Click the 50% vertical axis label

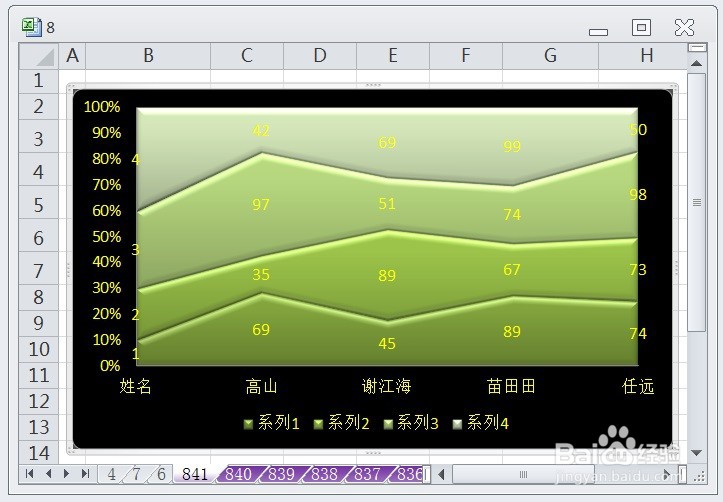tap(107, 237)
